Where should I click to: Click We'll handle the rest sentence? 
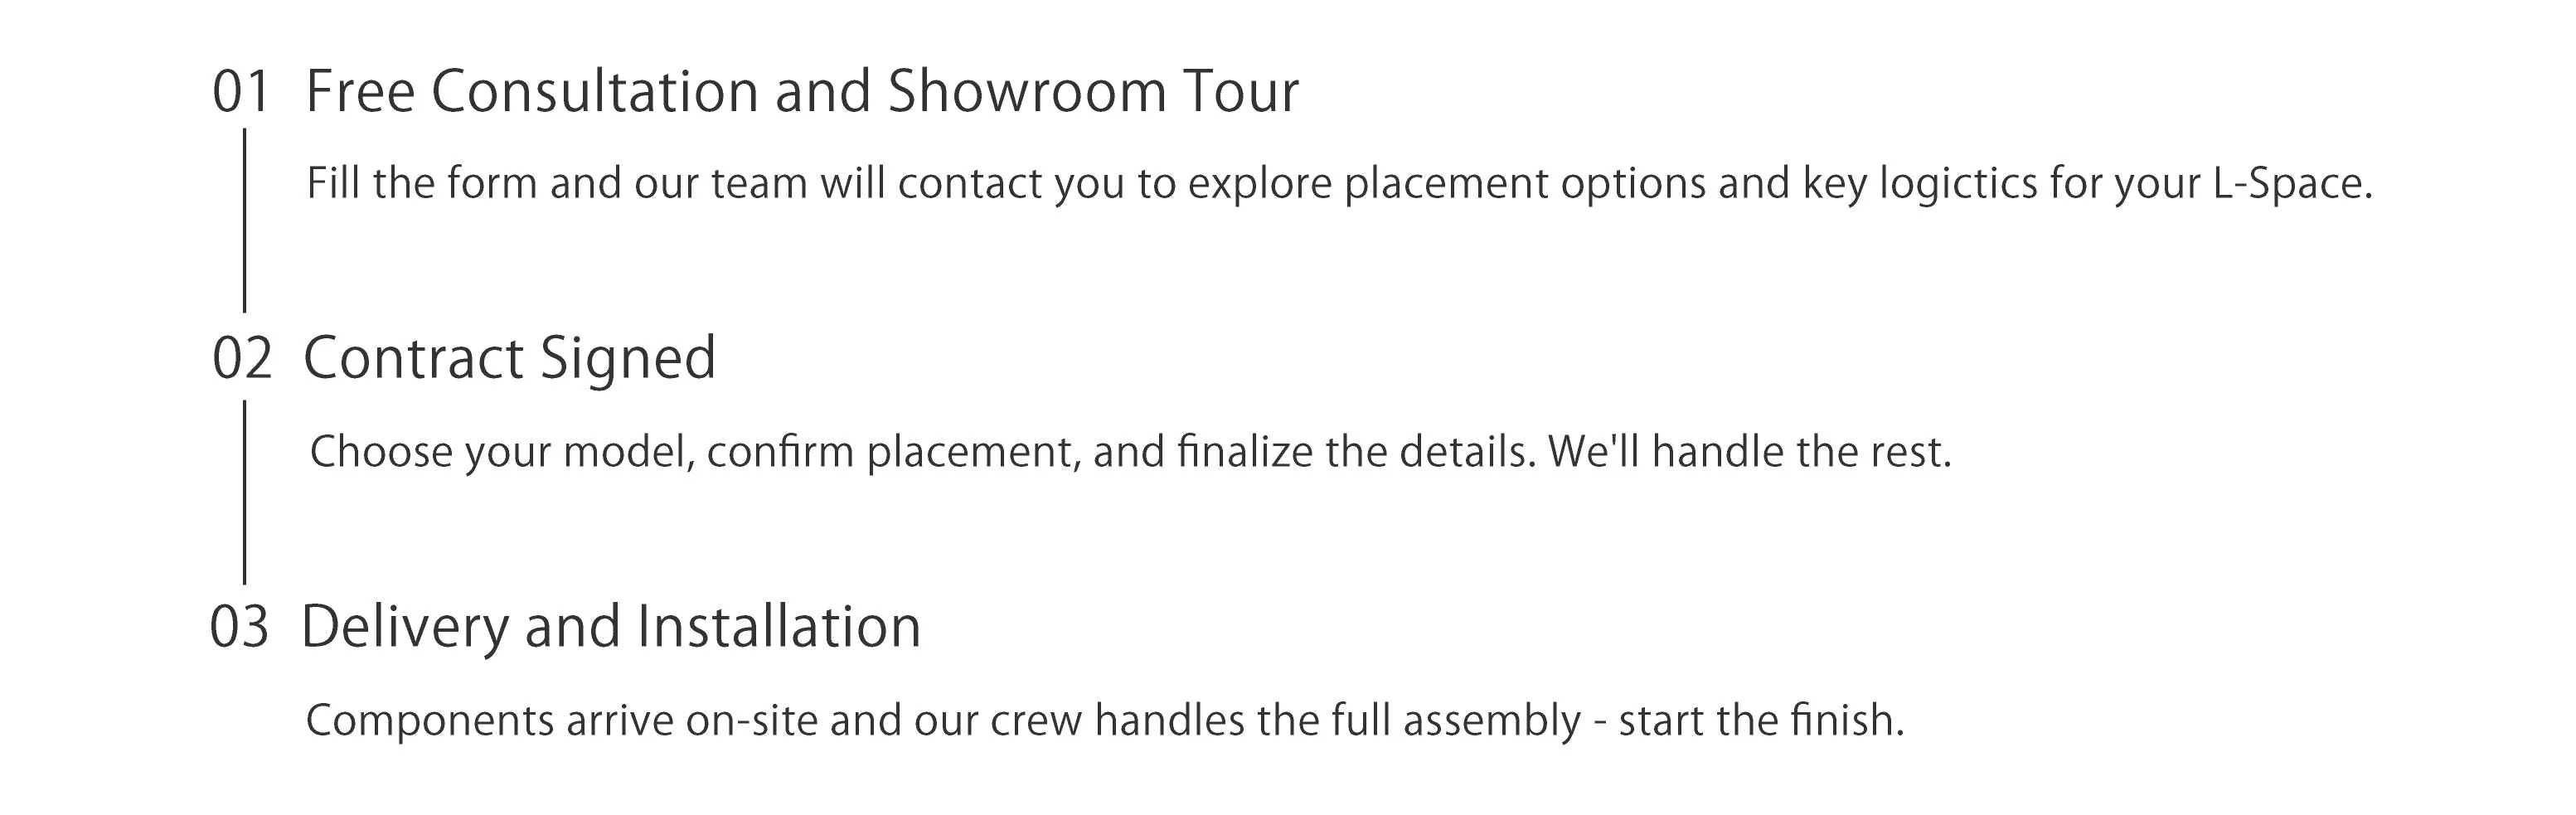(x=1750, y=452)
